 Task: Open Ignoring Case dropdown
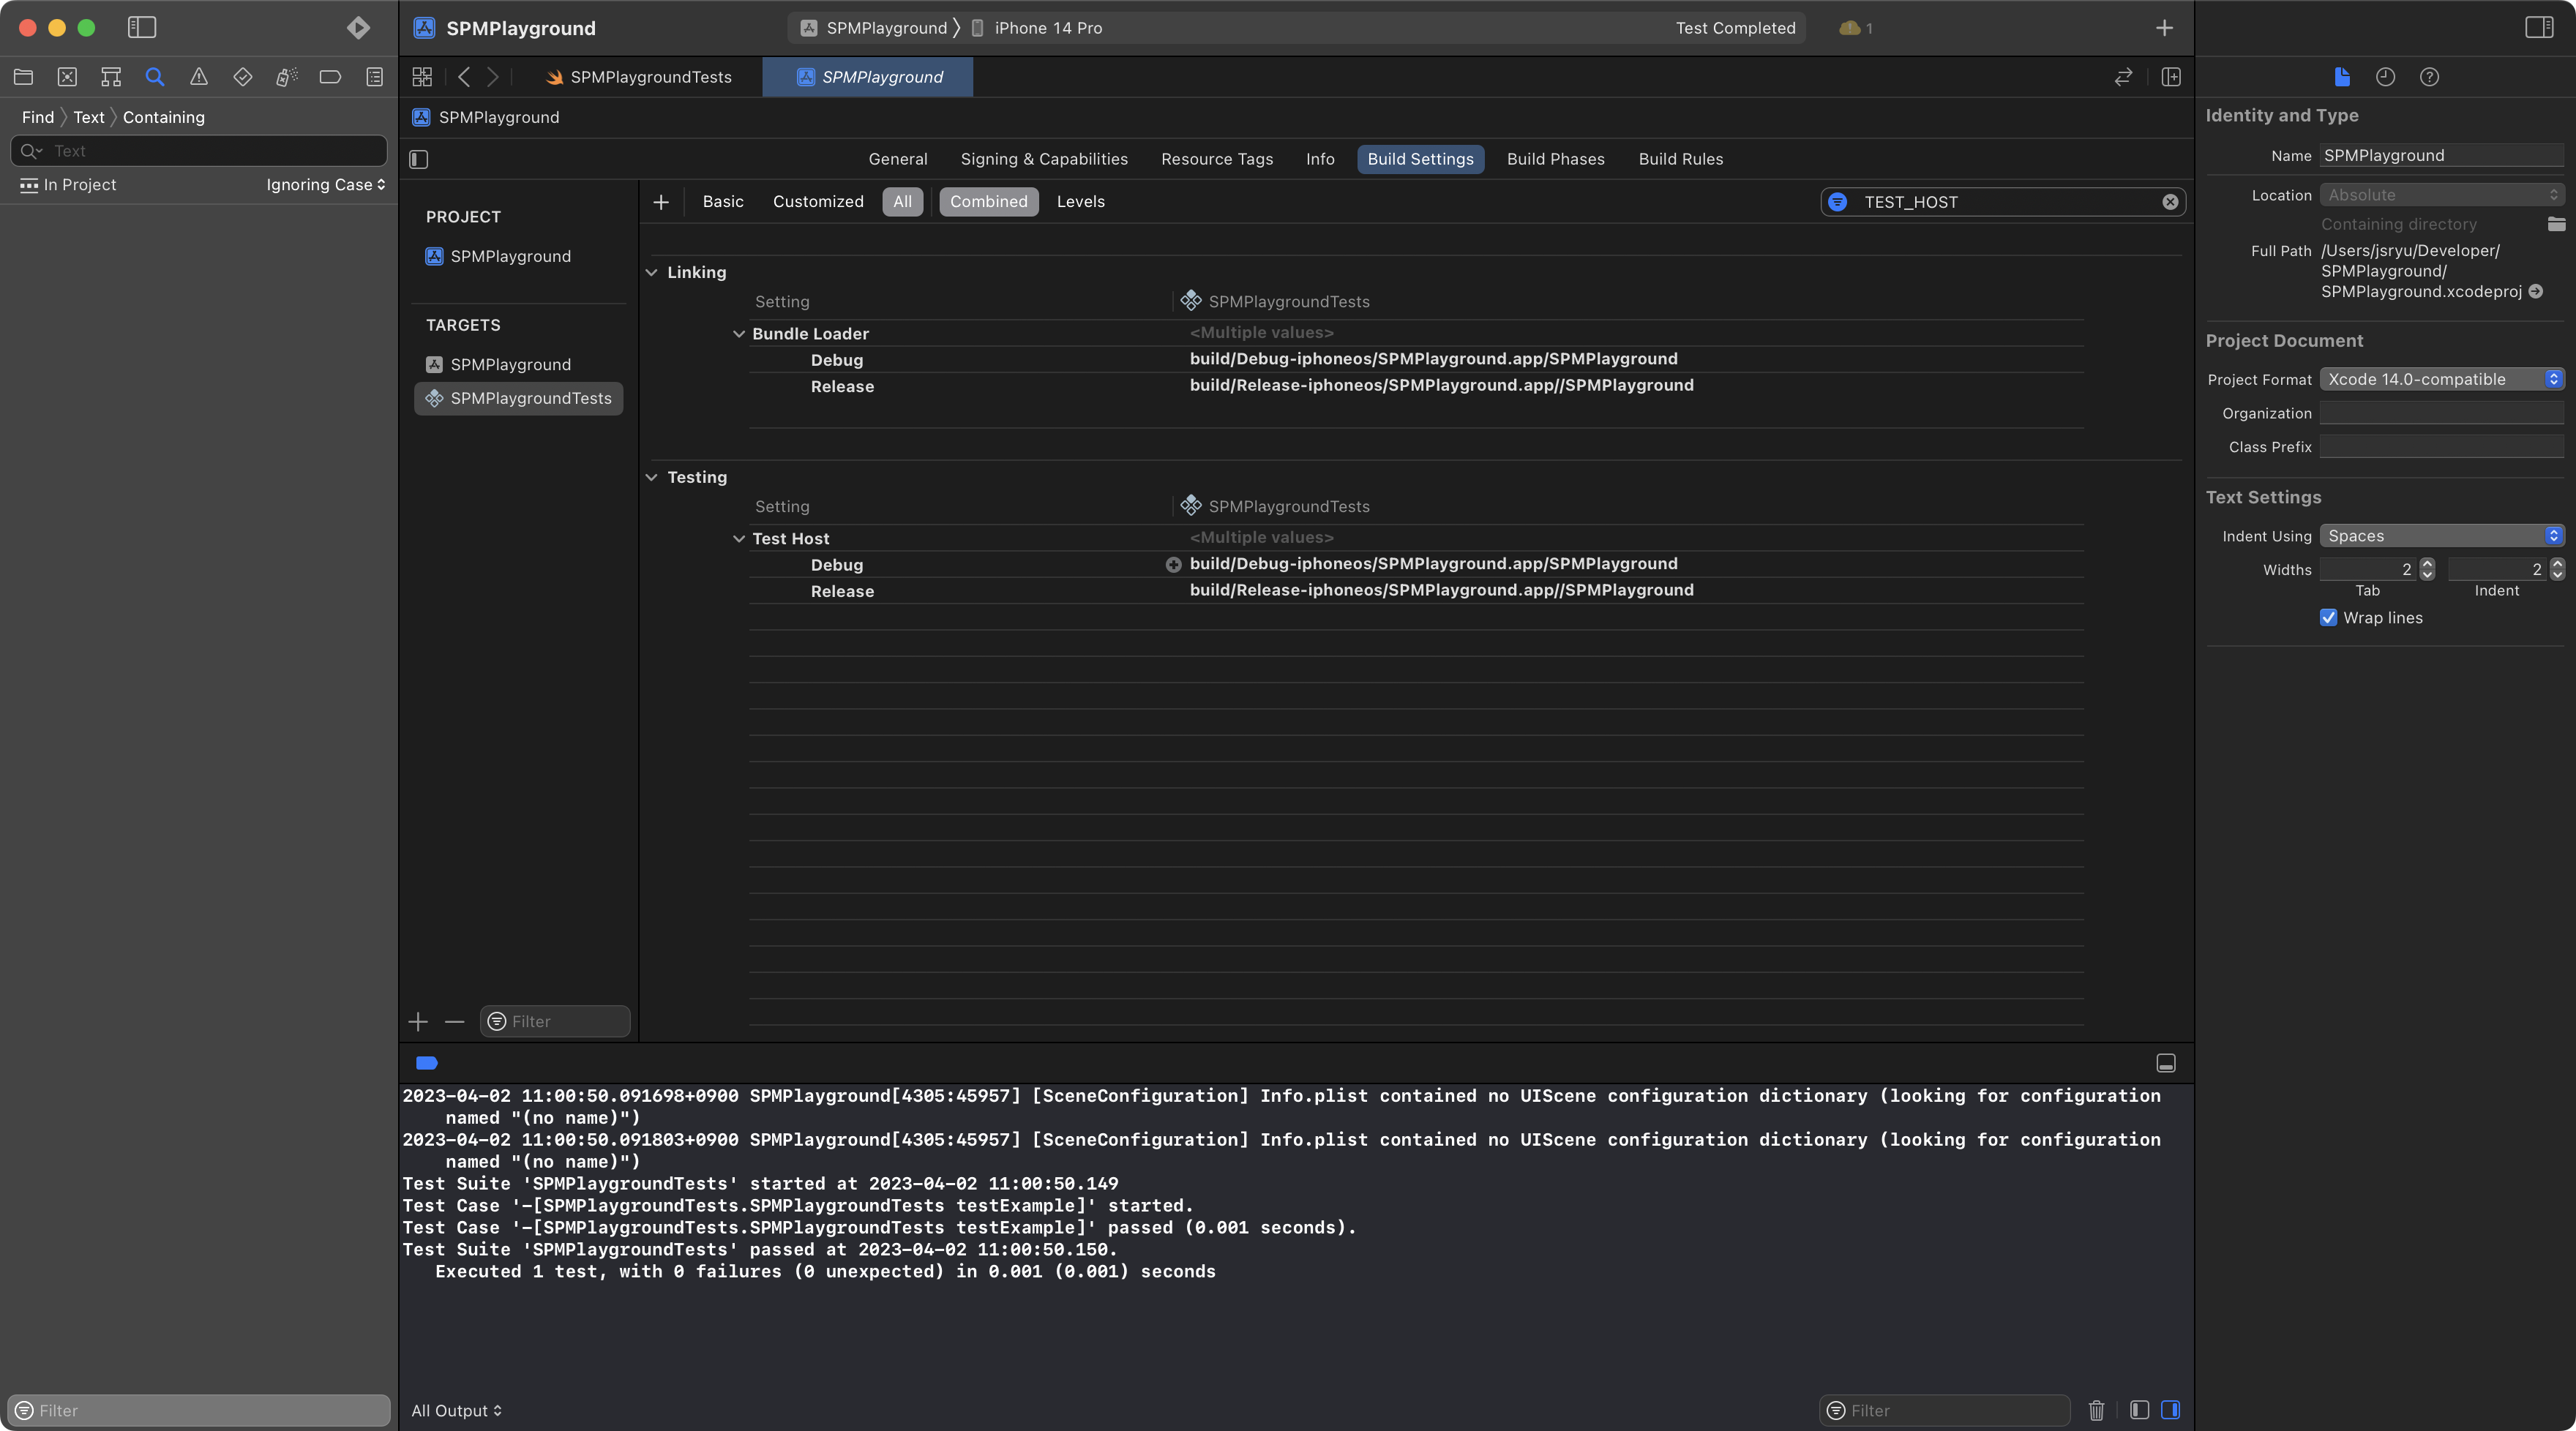point(326,185)
